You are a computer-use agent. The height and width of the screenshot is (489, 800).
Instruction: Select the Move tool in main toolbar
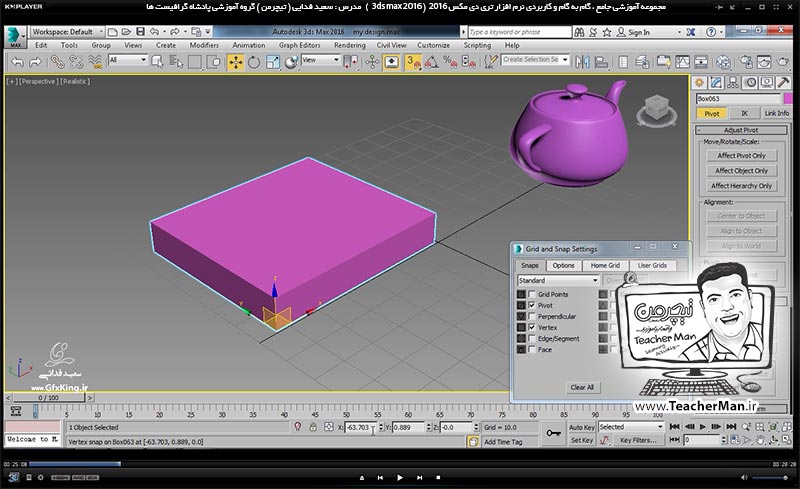(235, 62)
